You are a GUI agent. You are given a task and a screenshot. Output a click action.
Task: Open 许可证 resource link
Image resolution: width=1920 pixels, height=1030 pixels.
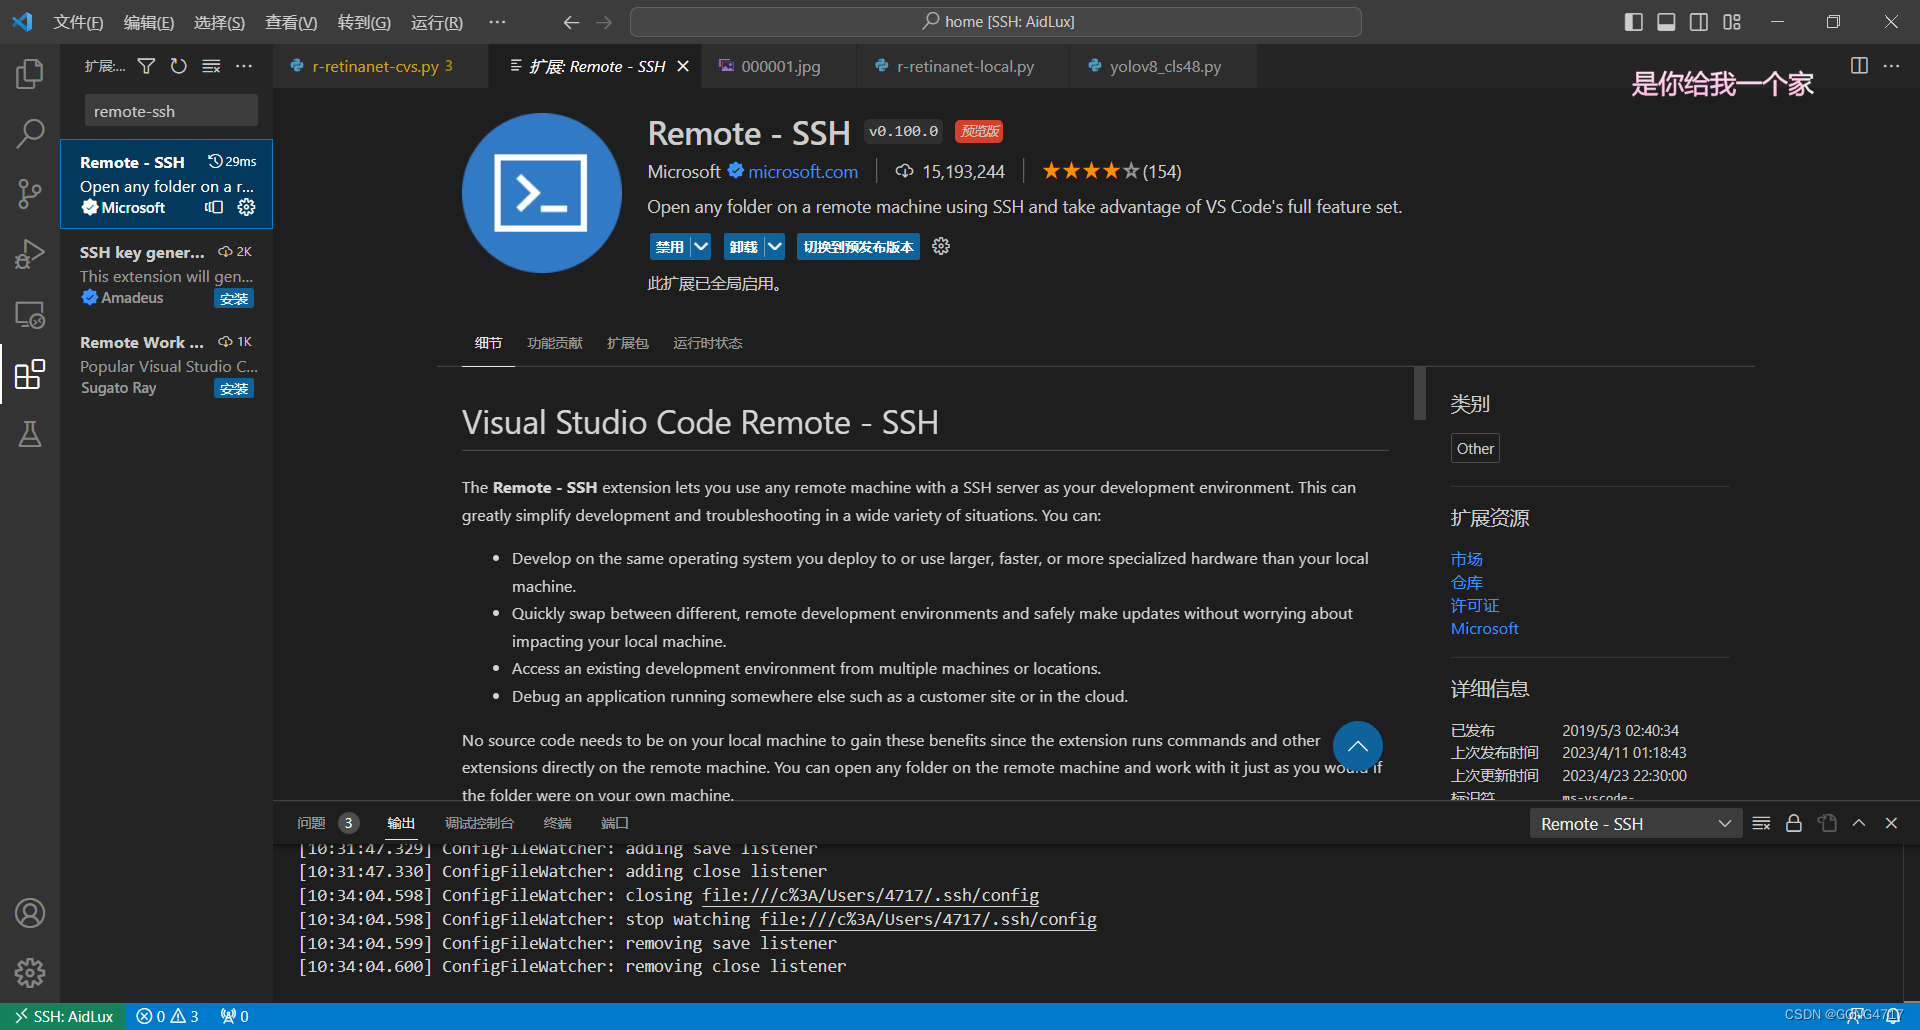[x=1475, y=605]
